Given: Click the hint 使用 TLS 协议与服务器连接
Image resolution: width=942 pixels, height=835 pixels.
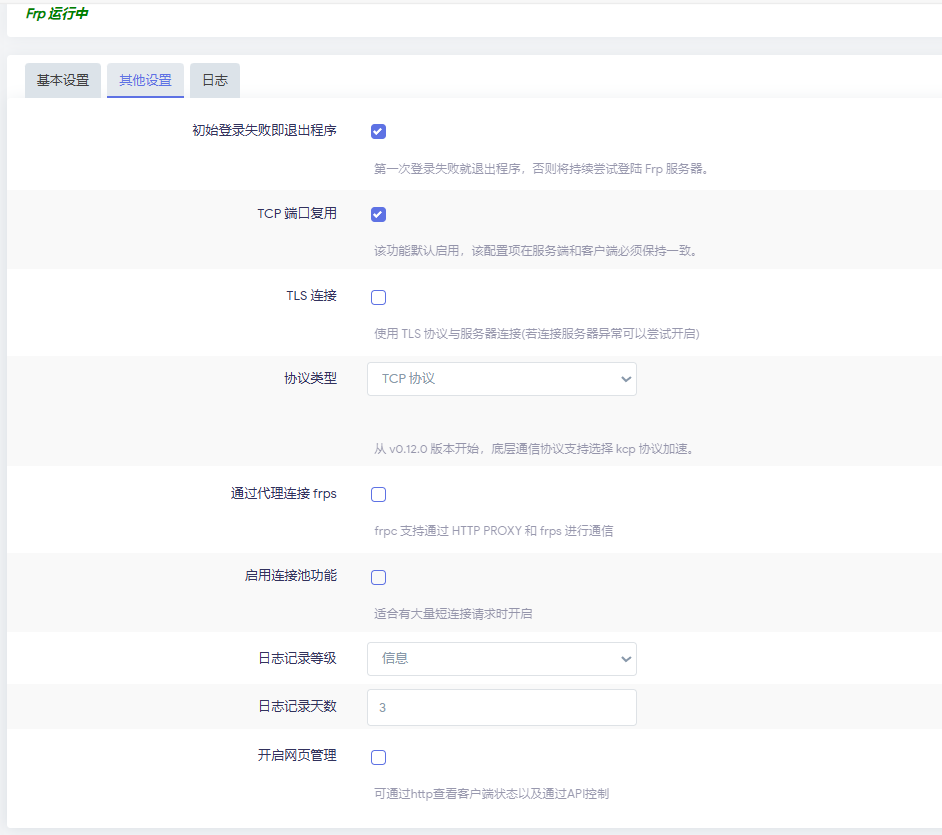Looking at the screenshot, I should click(536, 333).
